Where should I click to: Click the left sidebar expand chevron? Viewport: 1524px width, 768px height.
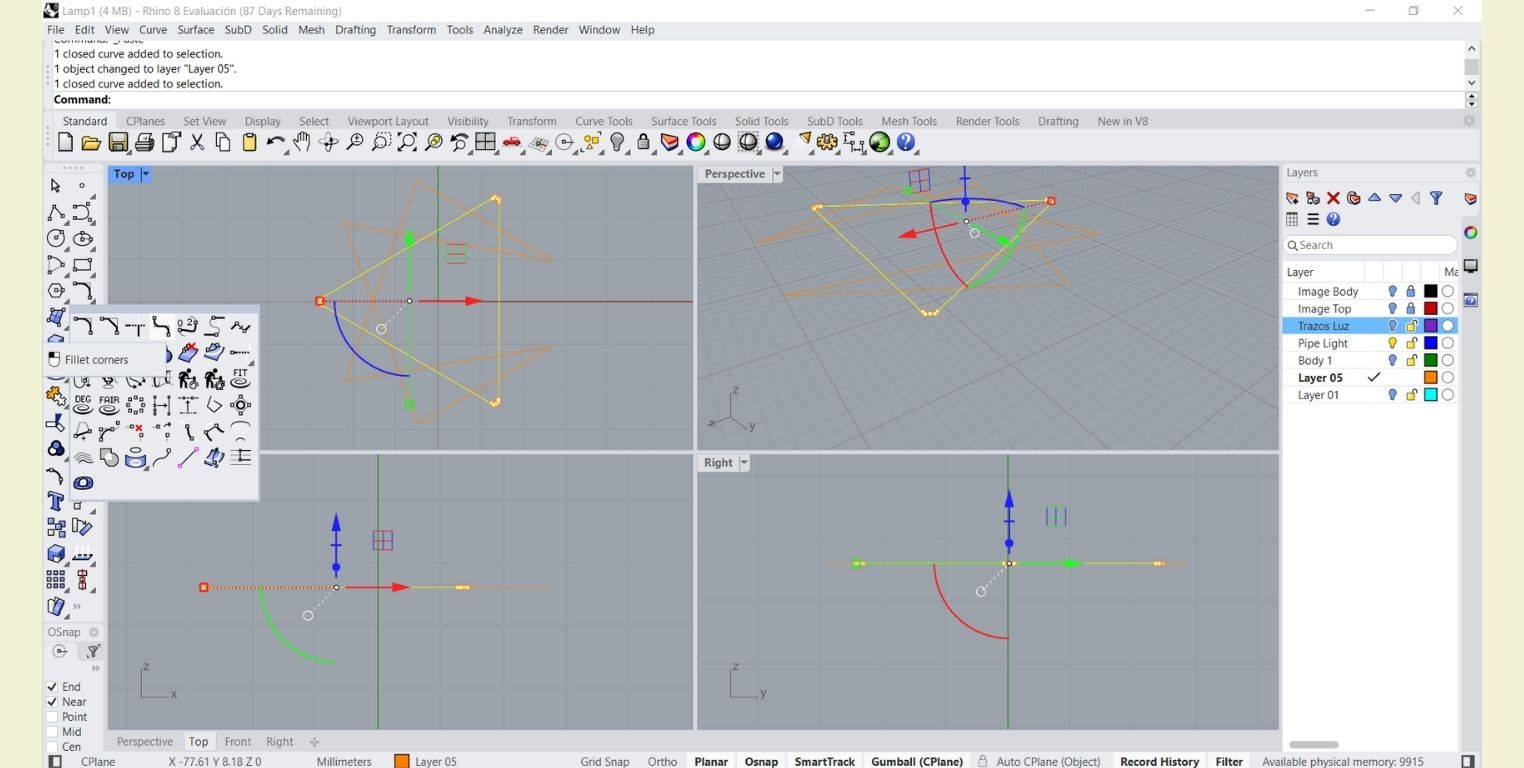[x=77, y=606]
